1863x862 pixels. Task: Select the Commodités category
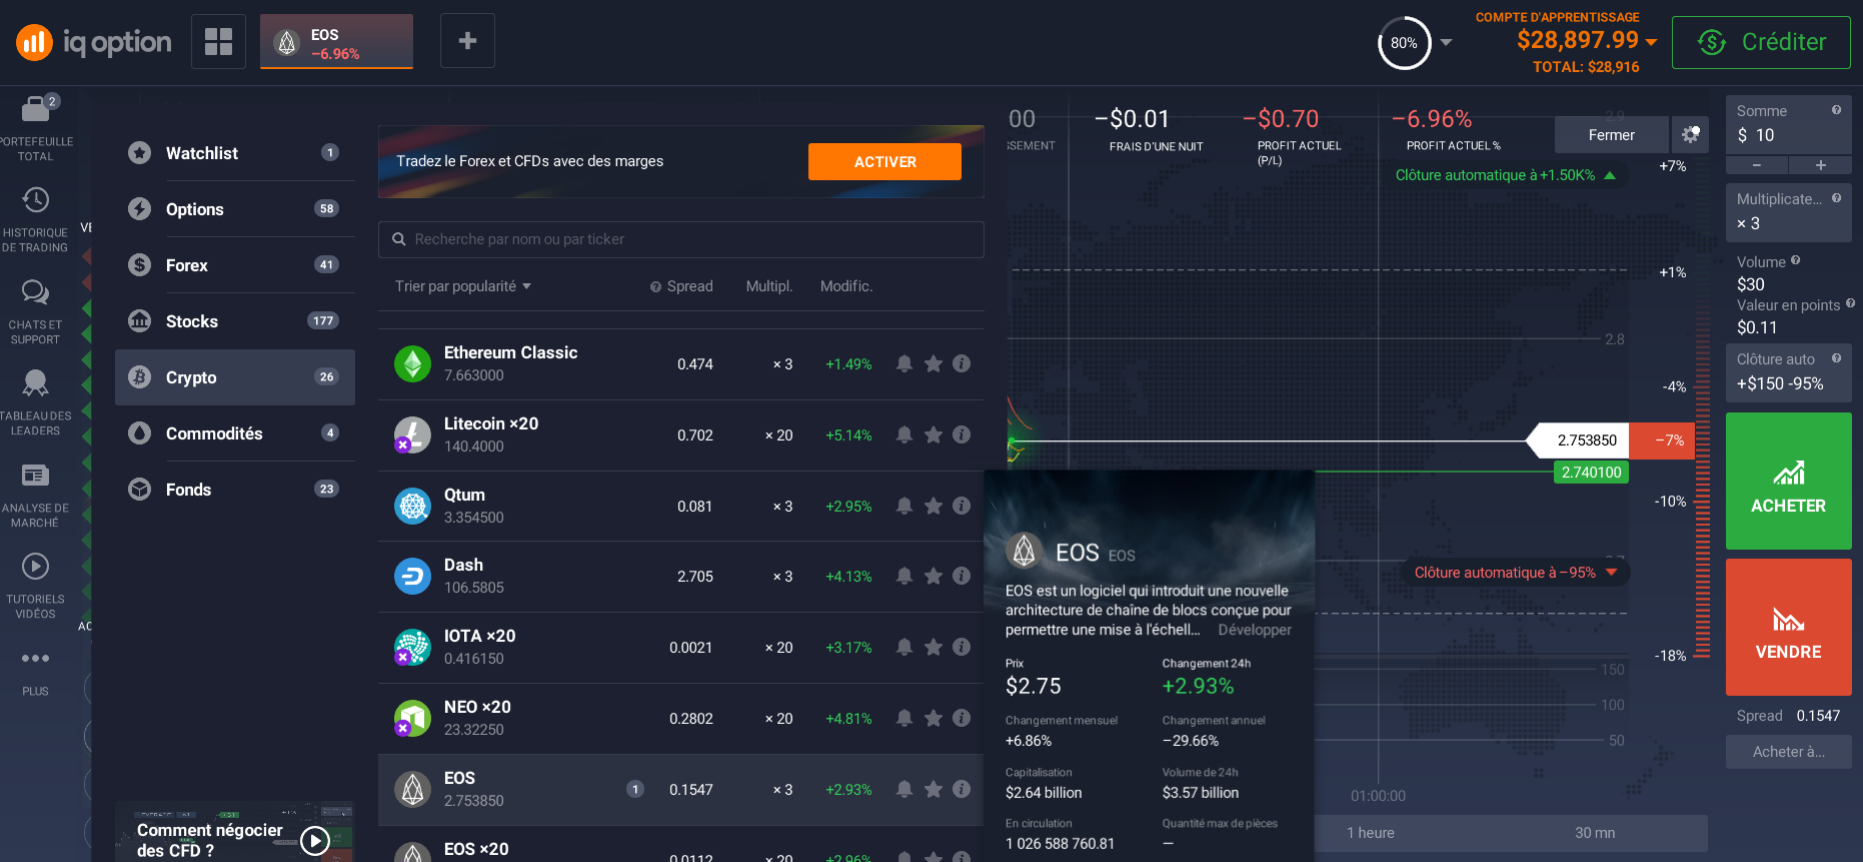click(235, 433)
